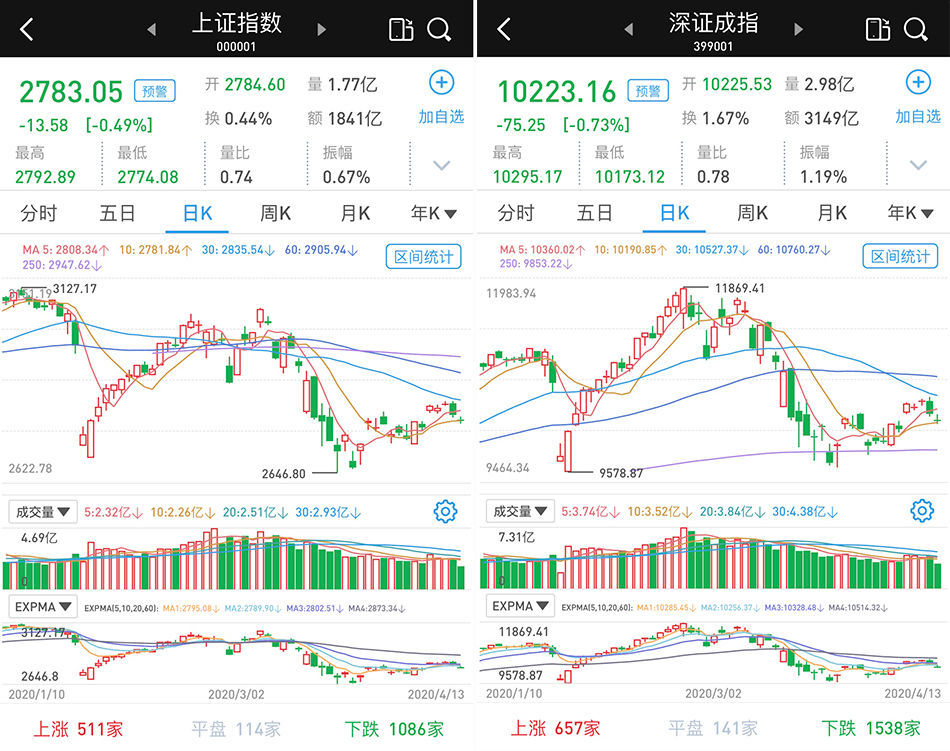
Task: Go to next stock from 深证成指 header
Action: point(799,29)
